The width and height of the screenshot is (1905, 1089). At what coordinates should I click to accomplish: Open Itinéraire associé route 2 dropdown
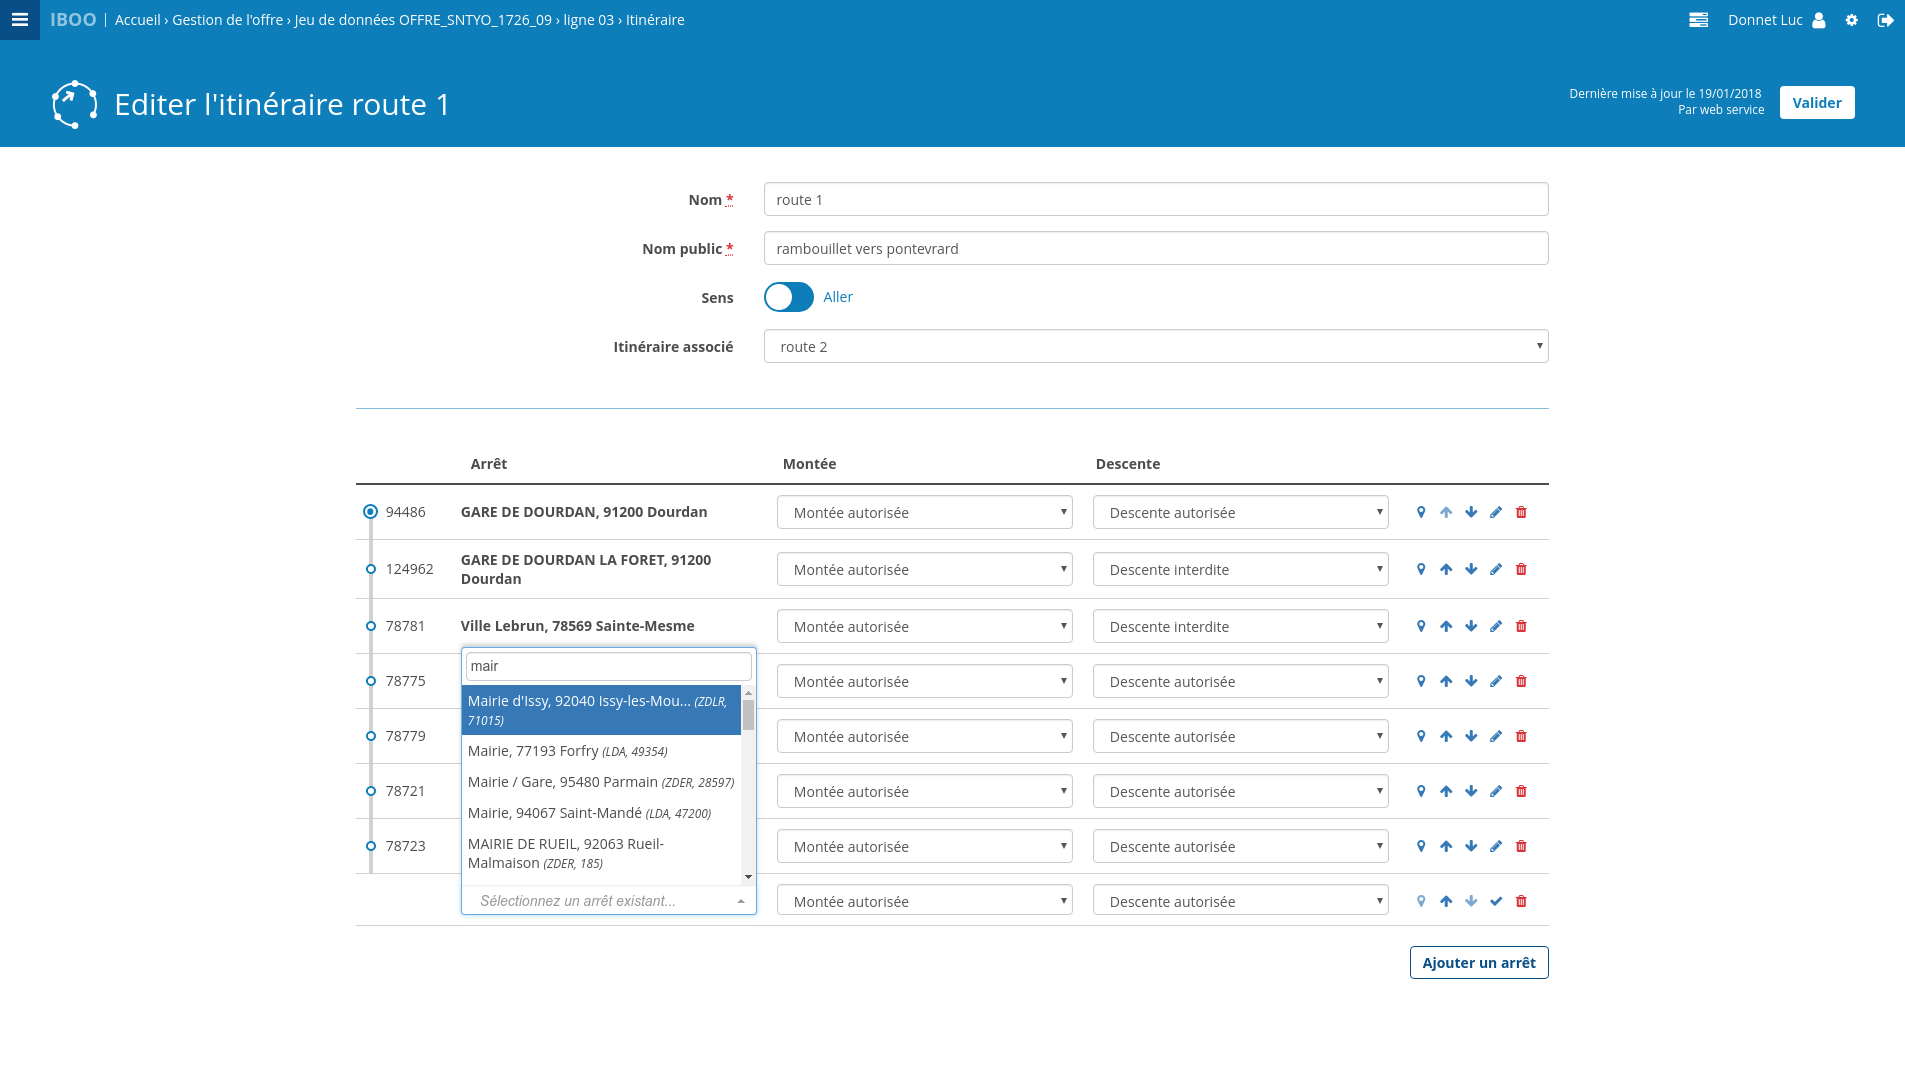point(1155,347)
